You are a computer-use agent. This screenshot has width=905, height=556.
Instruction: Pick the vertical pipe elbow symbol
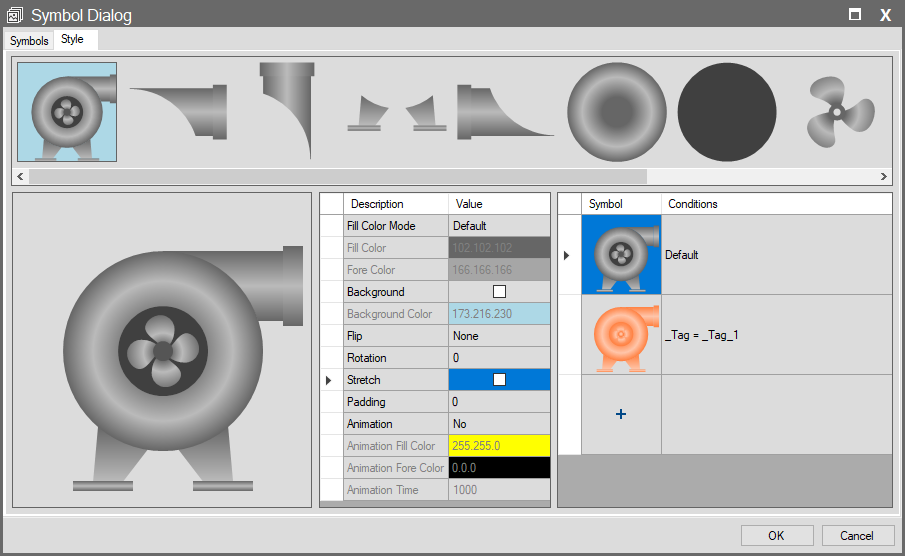[285, 109]
